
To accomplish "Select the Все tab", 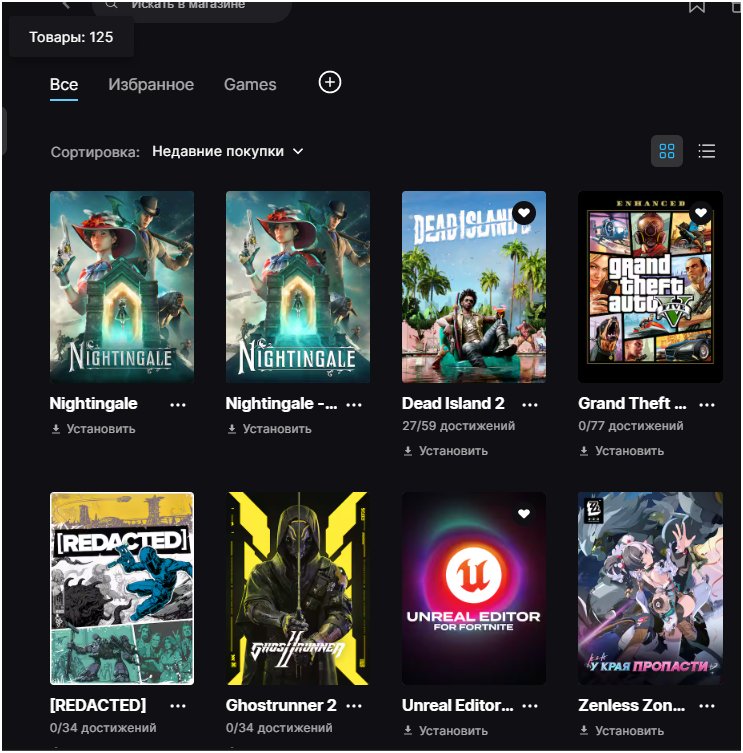I will click(x=64, y=85).
